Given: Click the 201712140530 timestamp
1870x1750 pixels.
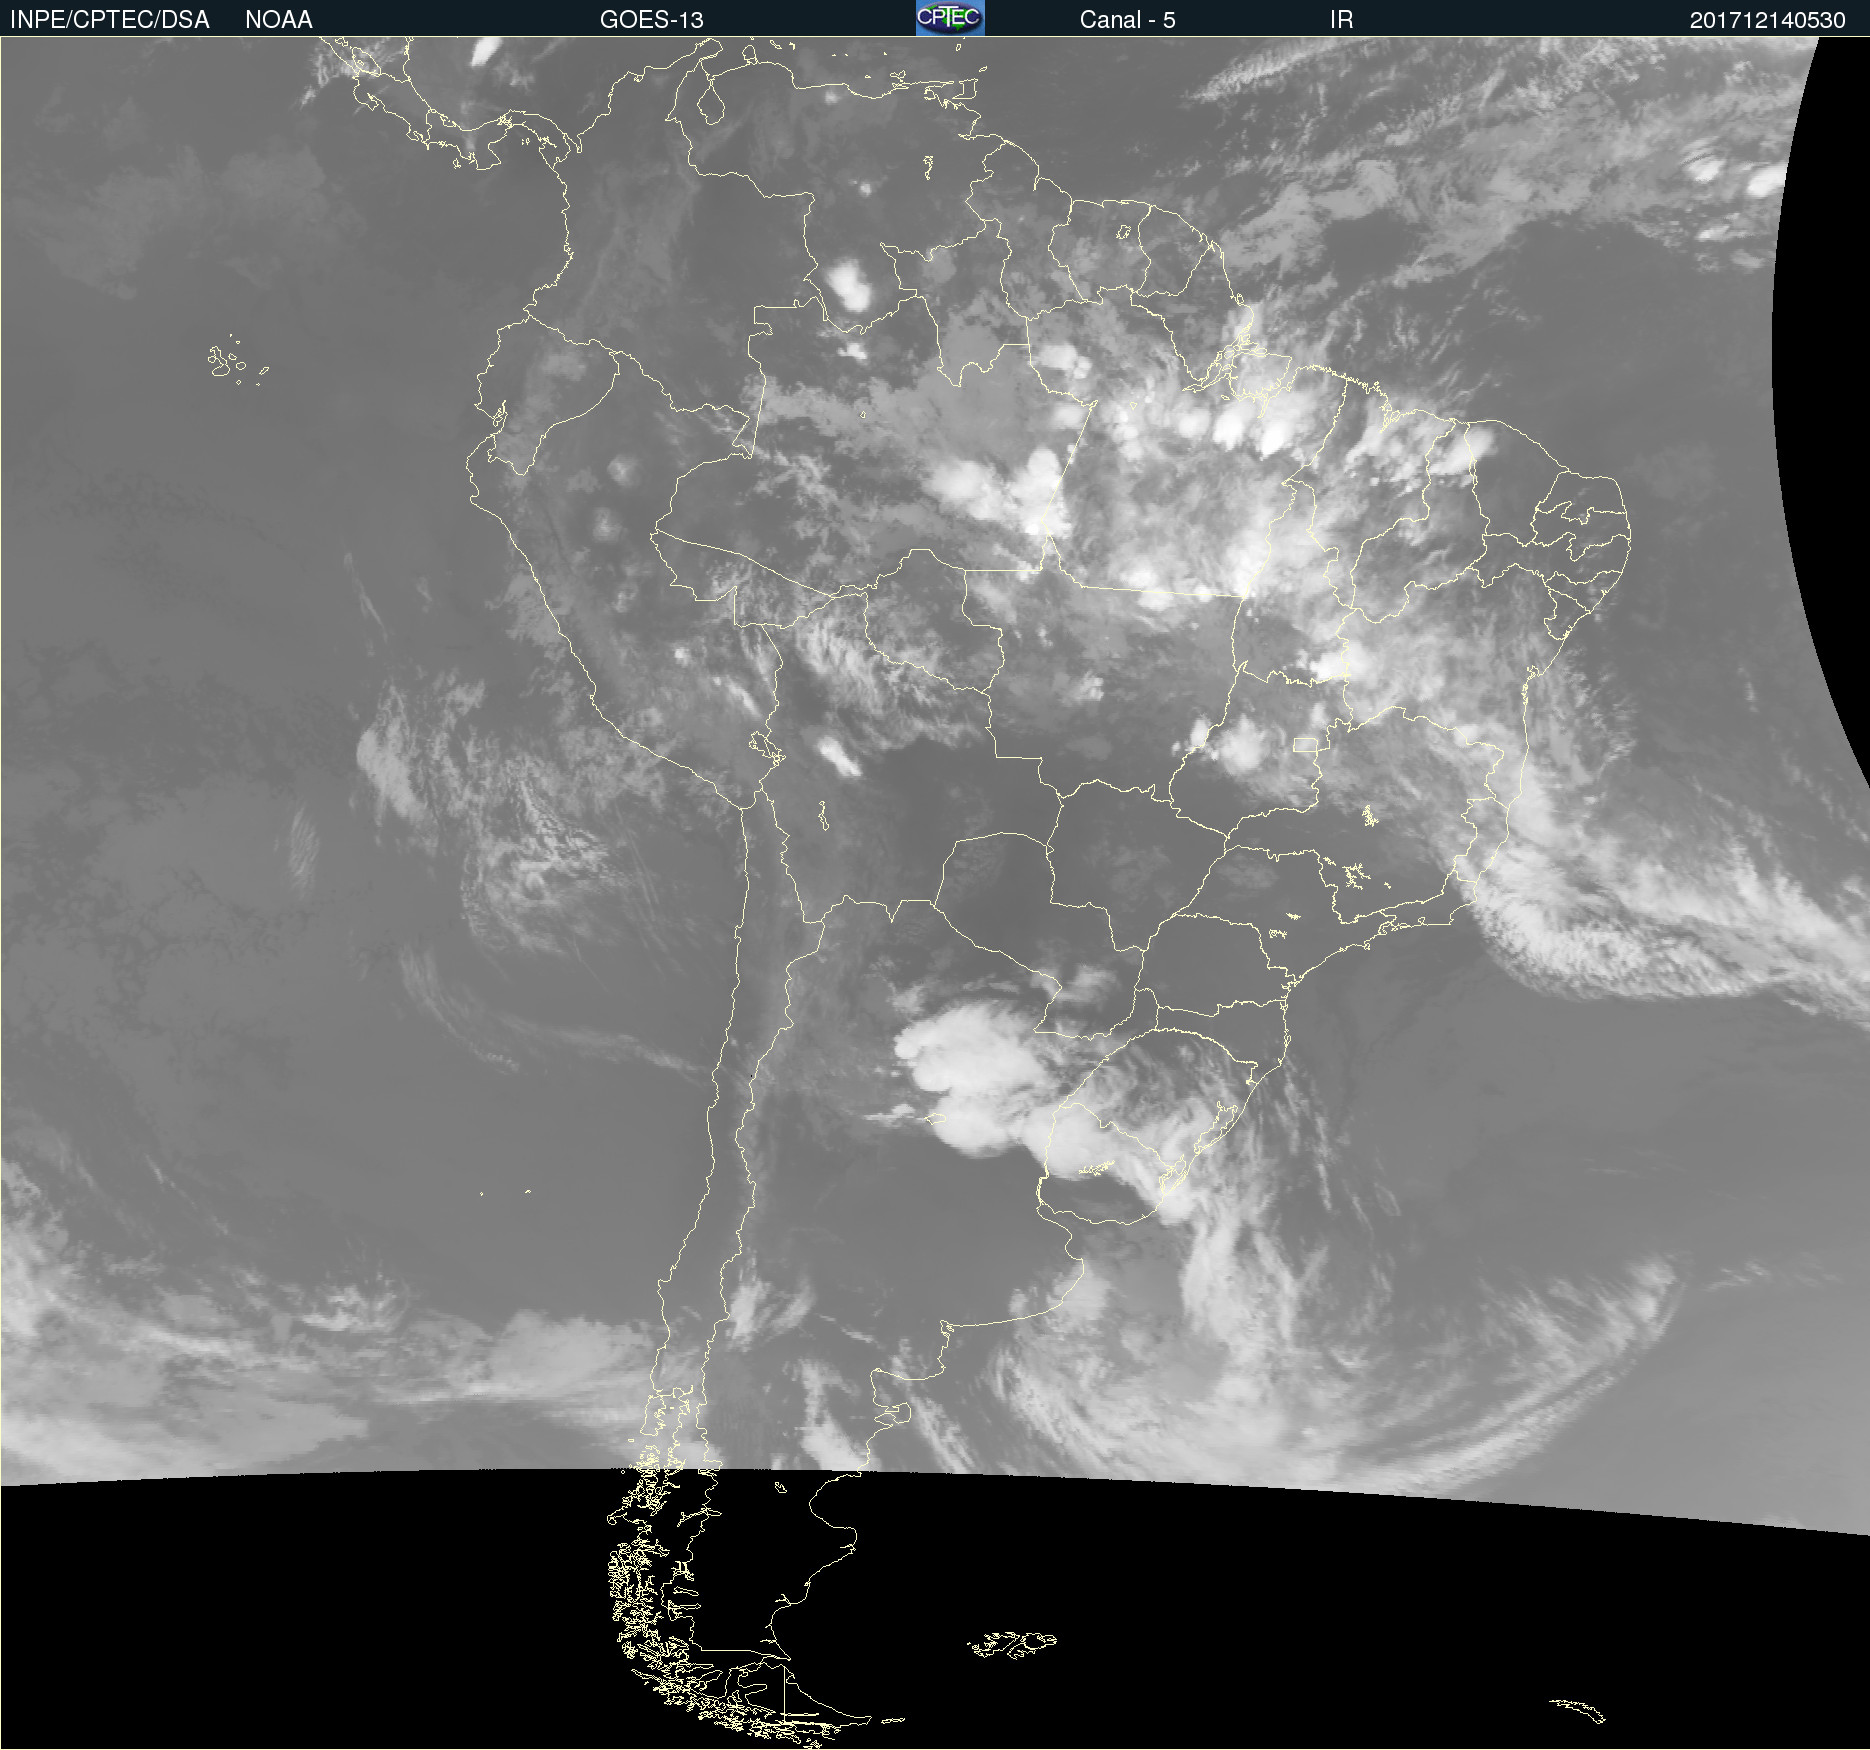Looking at the screenshot, I should (x=1767, y=20).
